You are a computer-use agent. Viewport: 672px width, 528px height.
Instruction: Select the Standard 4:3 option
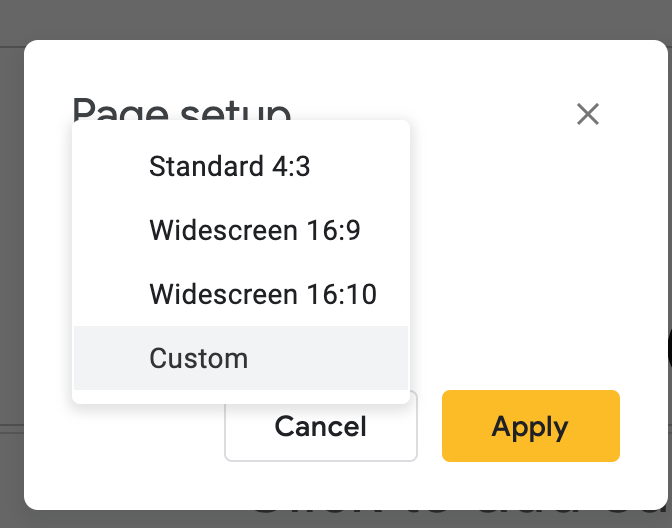pyautogui.click(x=230, y=166)
